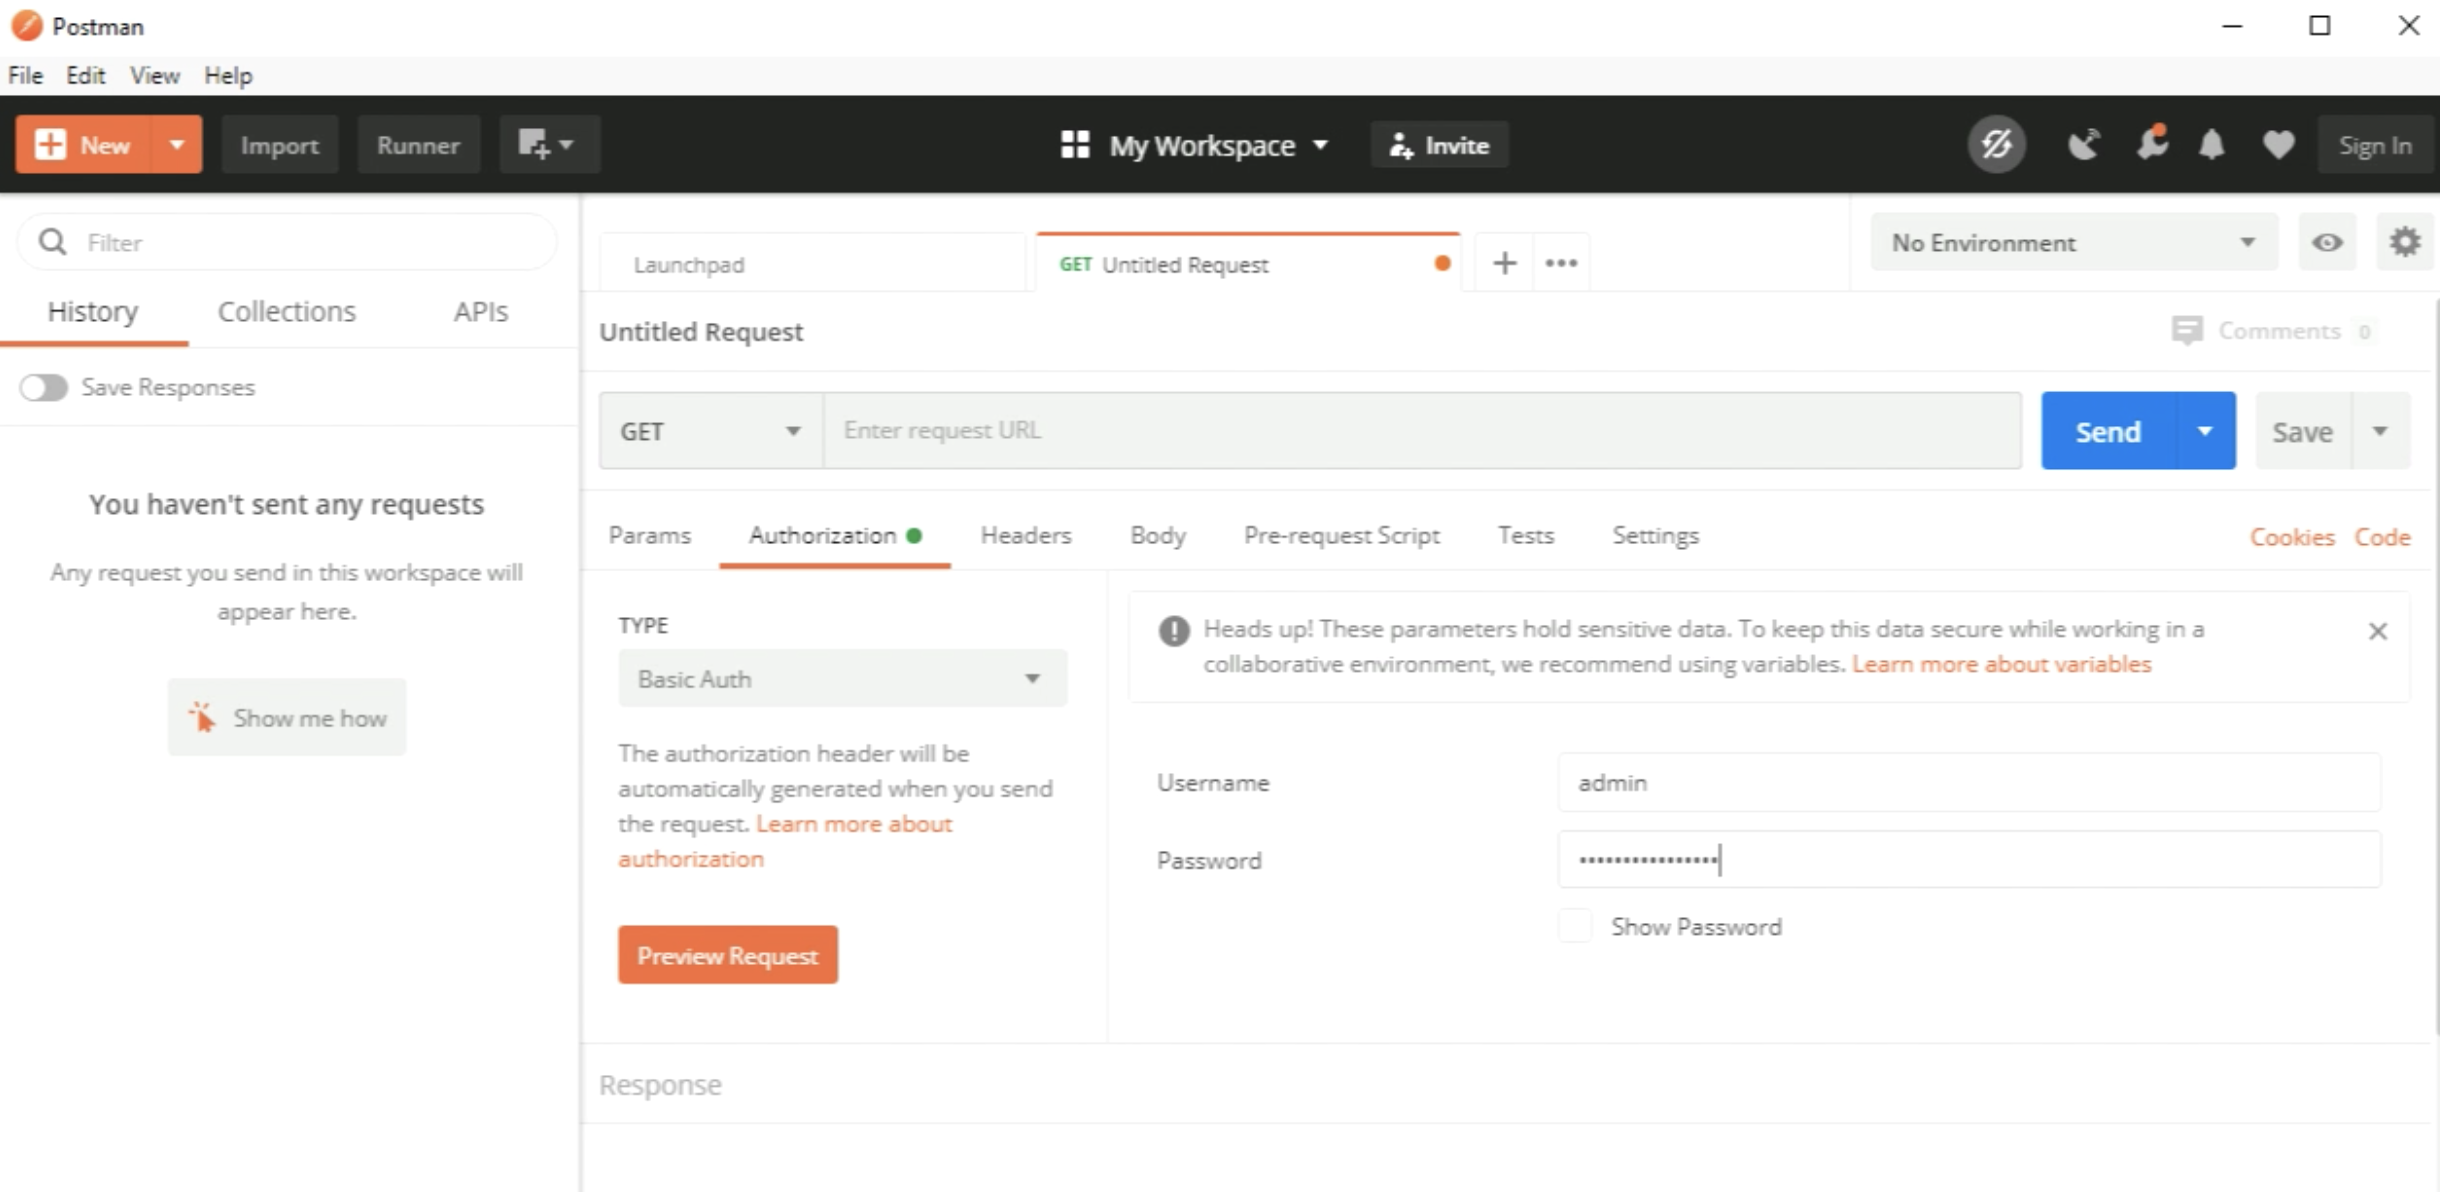The width and height of the screenshot is (2440, 1192).
Task: Click Learn more about variables link
Action: click(x=2001, y=664)
